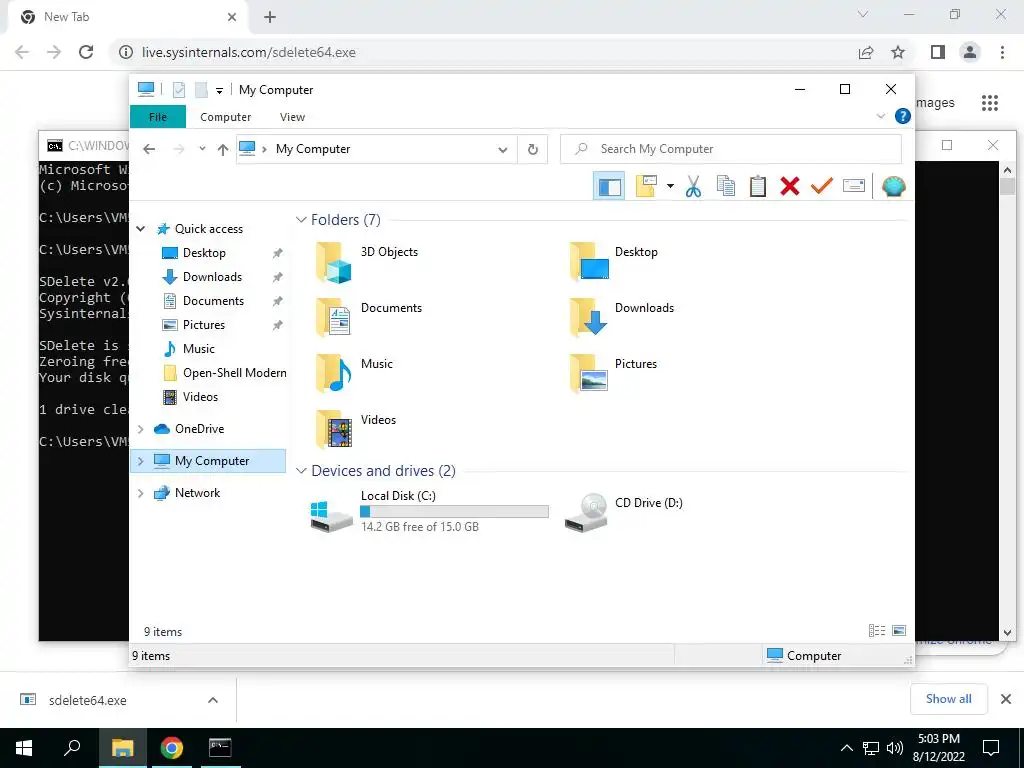
Task: Select the Pictures folder in main pane
Action: 613,373
